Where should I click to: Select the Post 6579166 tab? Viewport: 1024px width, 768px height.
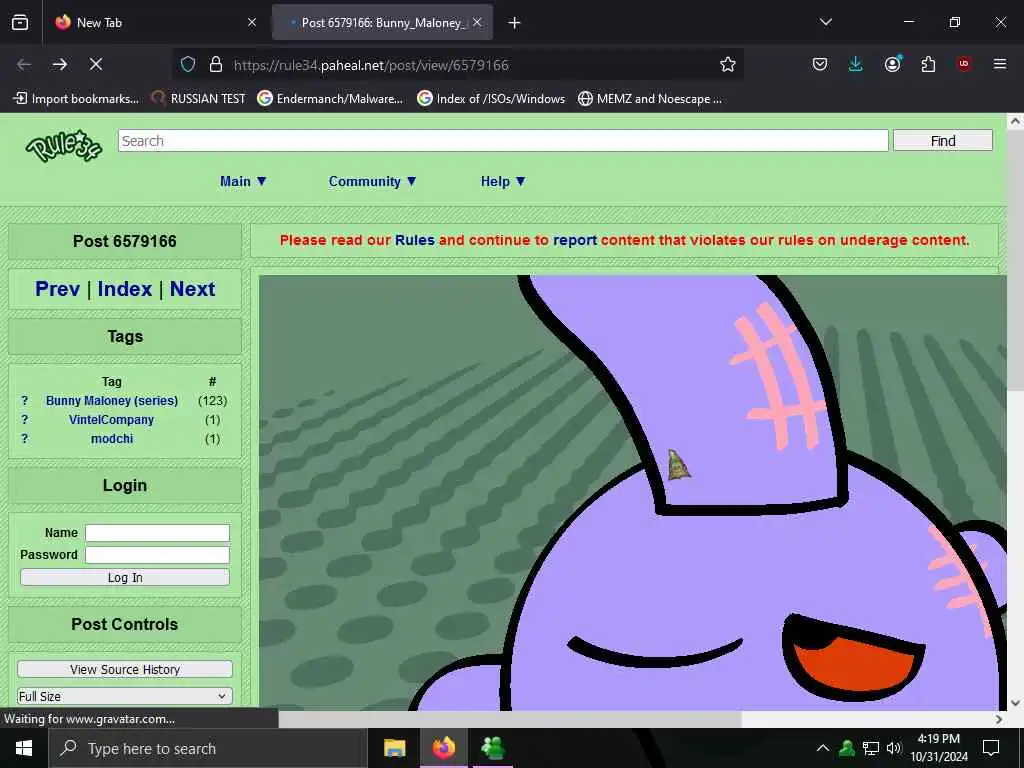(383, 22)
